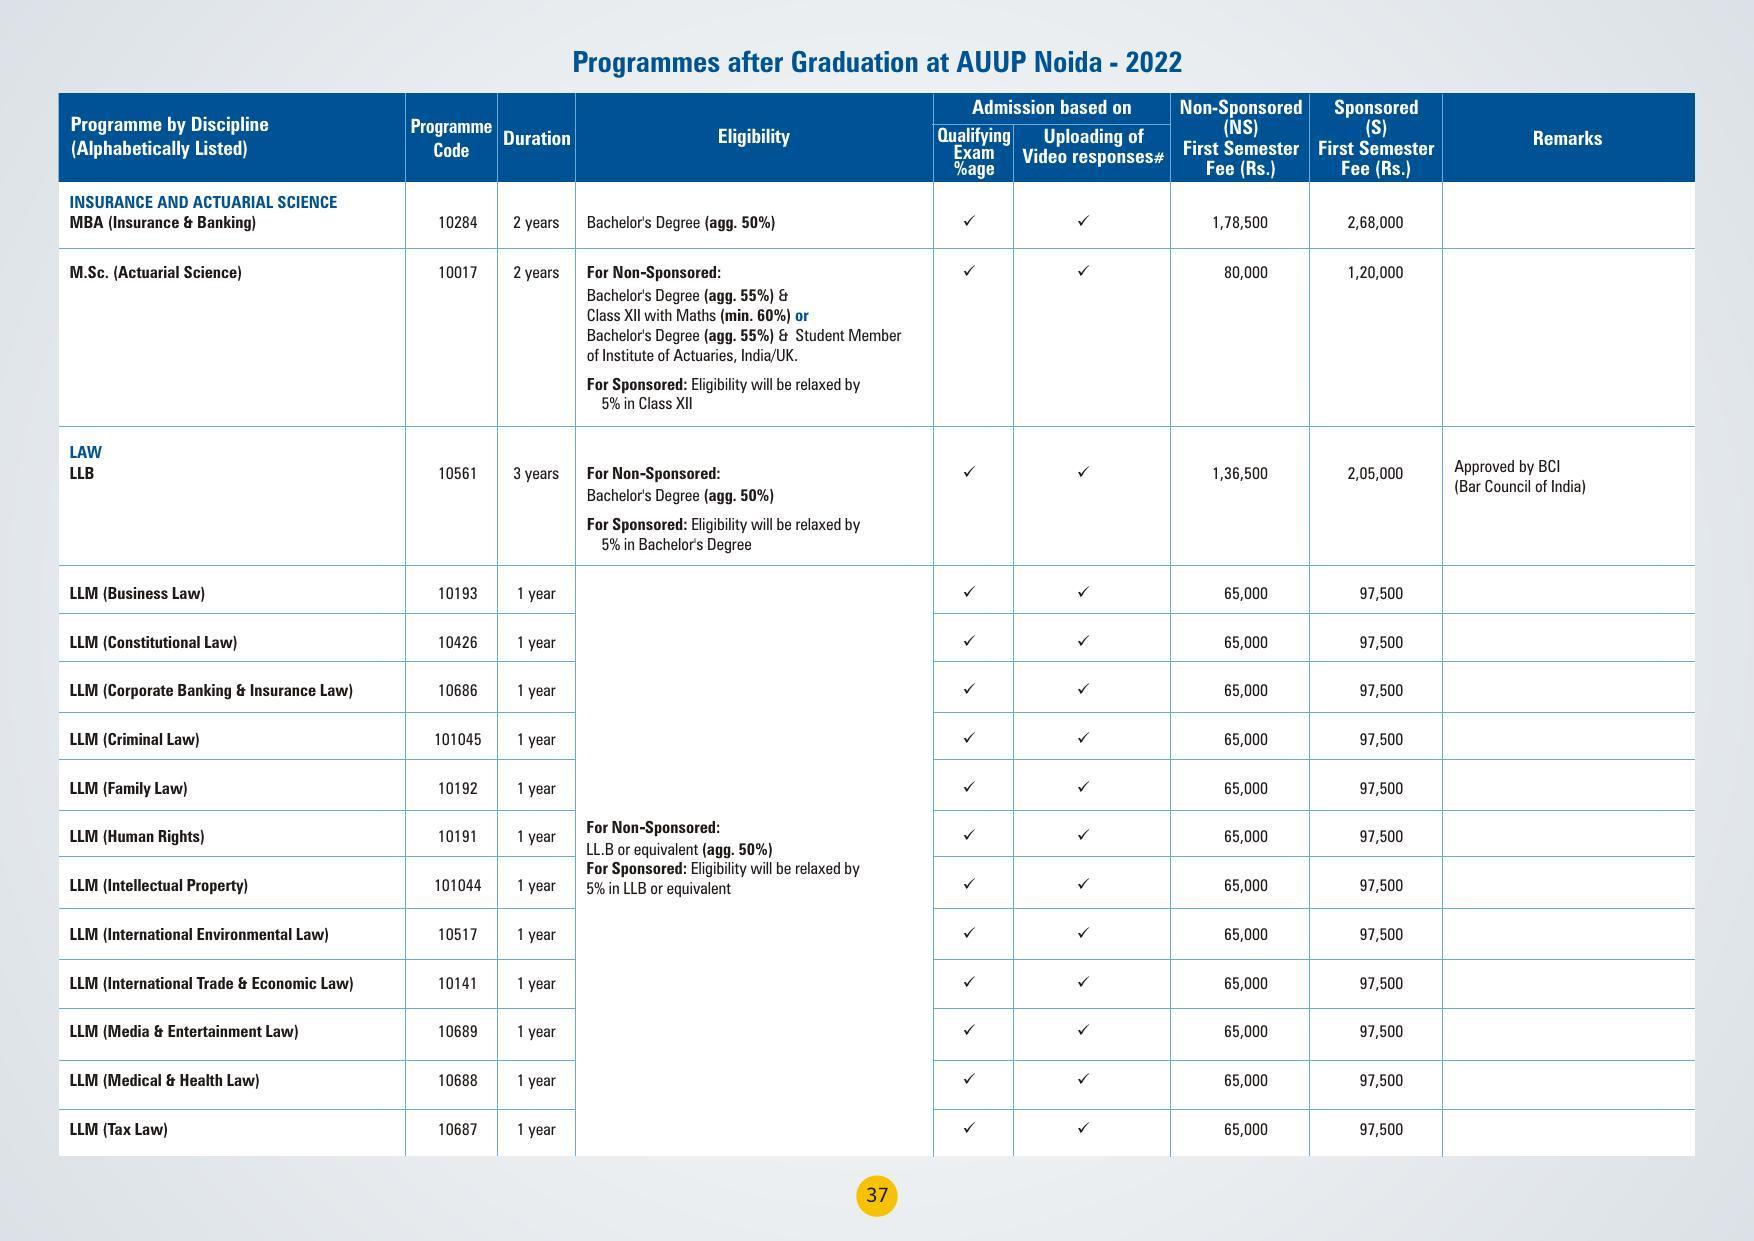Image resolution: width=1754 pixels, height=1241 pixels.
Task: Click programme code "10284"
Action: click(458, 222)
